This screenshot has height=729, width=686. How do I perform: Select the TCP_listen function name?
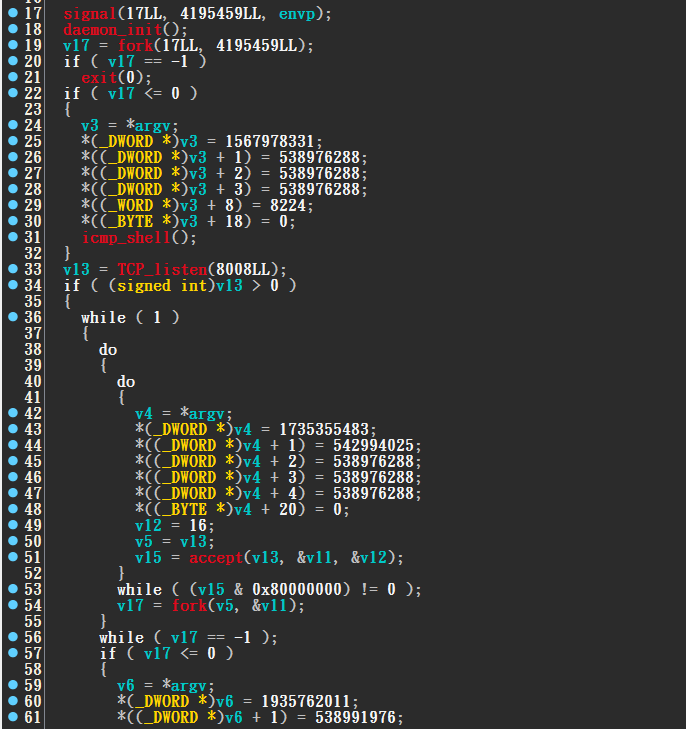pos(162,270)
